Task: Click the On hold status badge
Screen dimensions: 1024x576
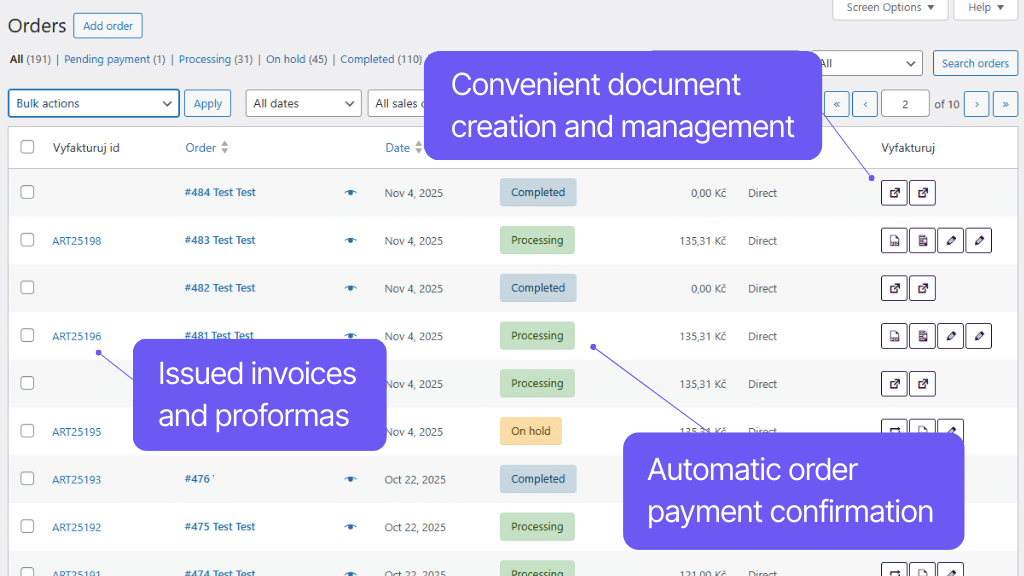Action: pos(531,431)
